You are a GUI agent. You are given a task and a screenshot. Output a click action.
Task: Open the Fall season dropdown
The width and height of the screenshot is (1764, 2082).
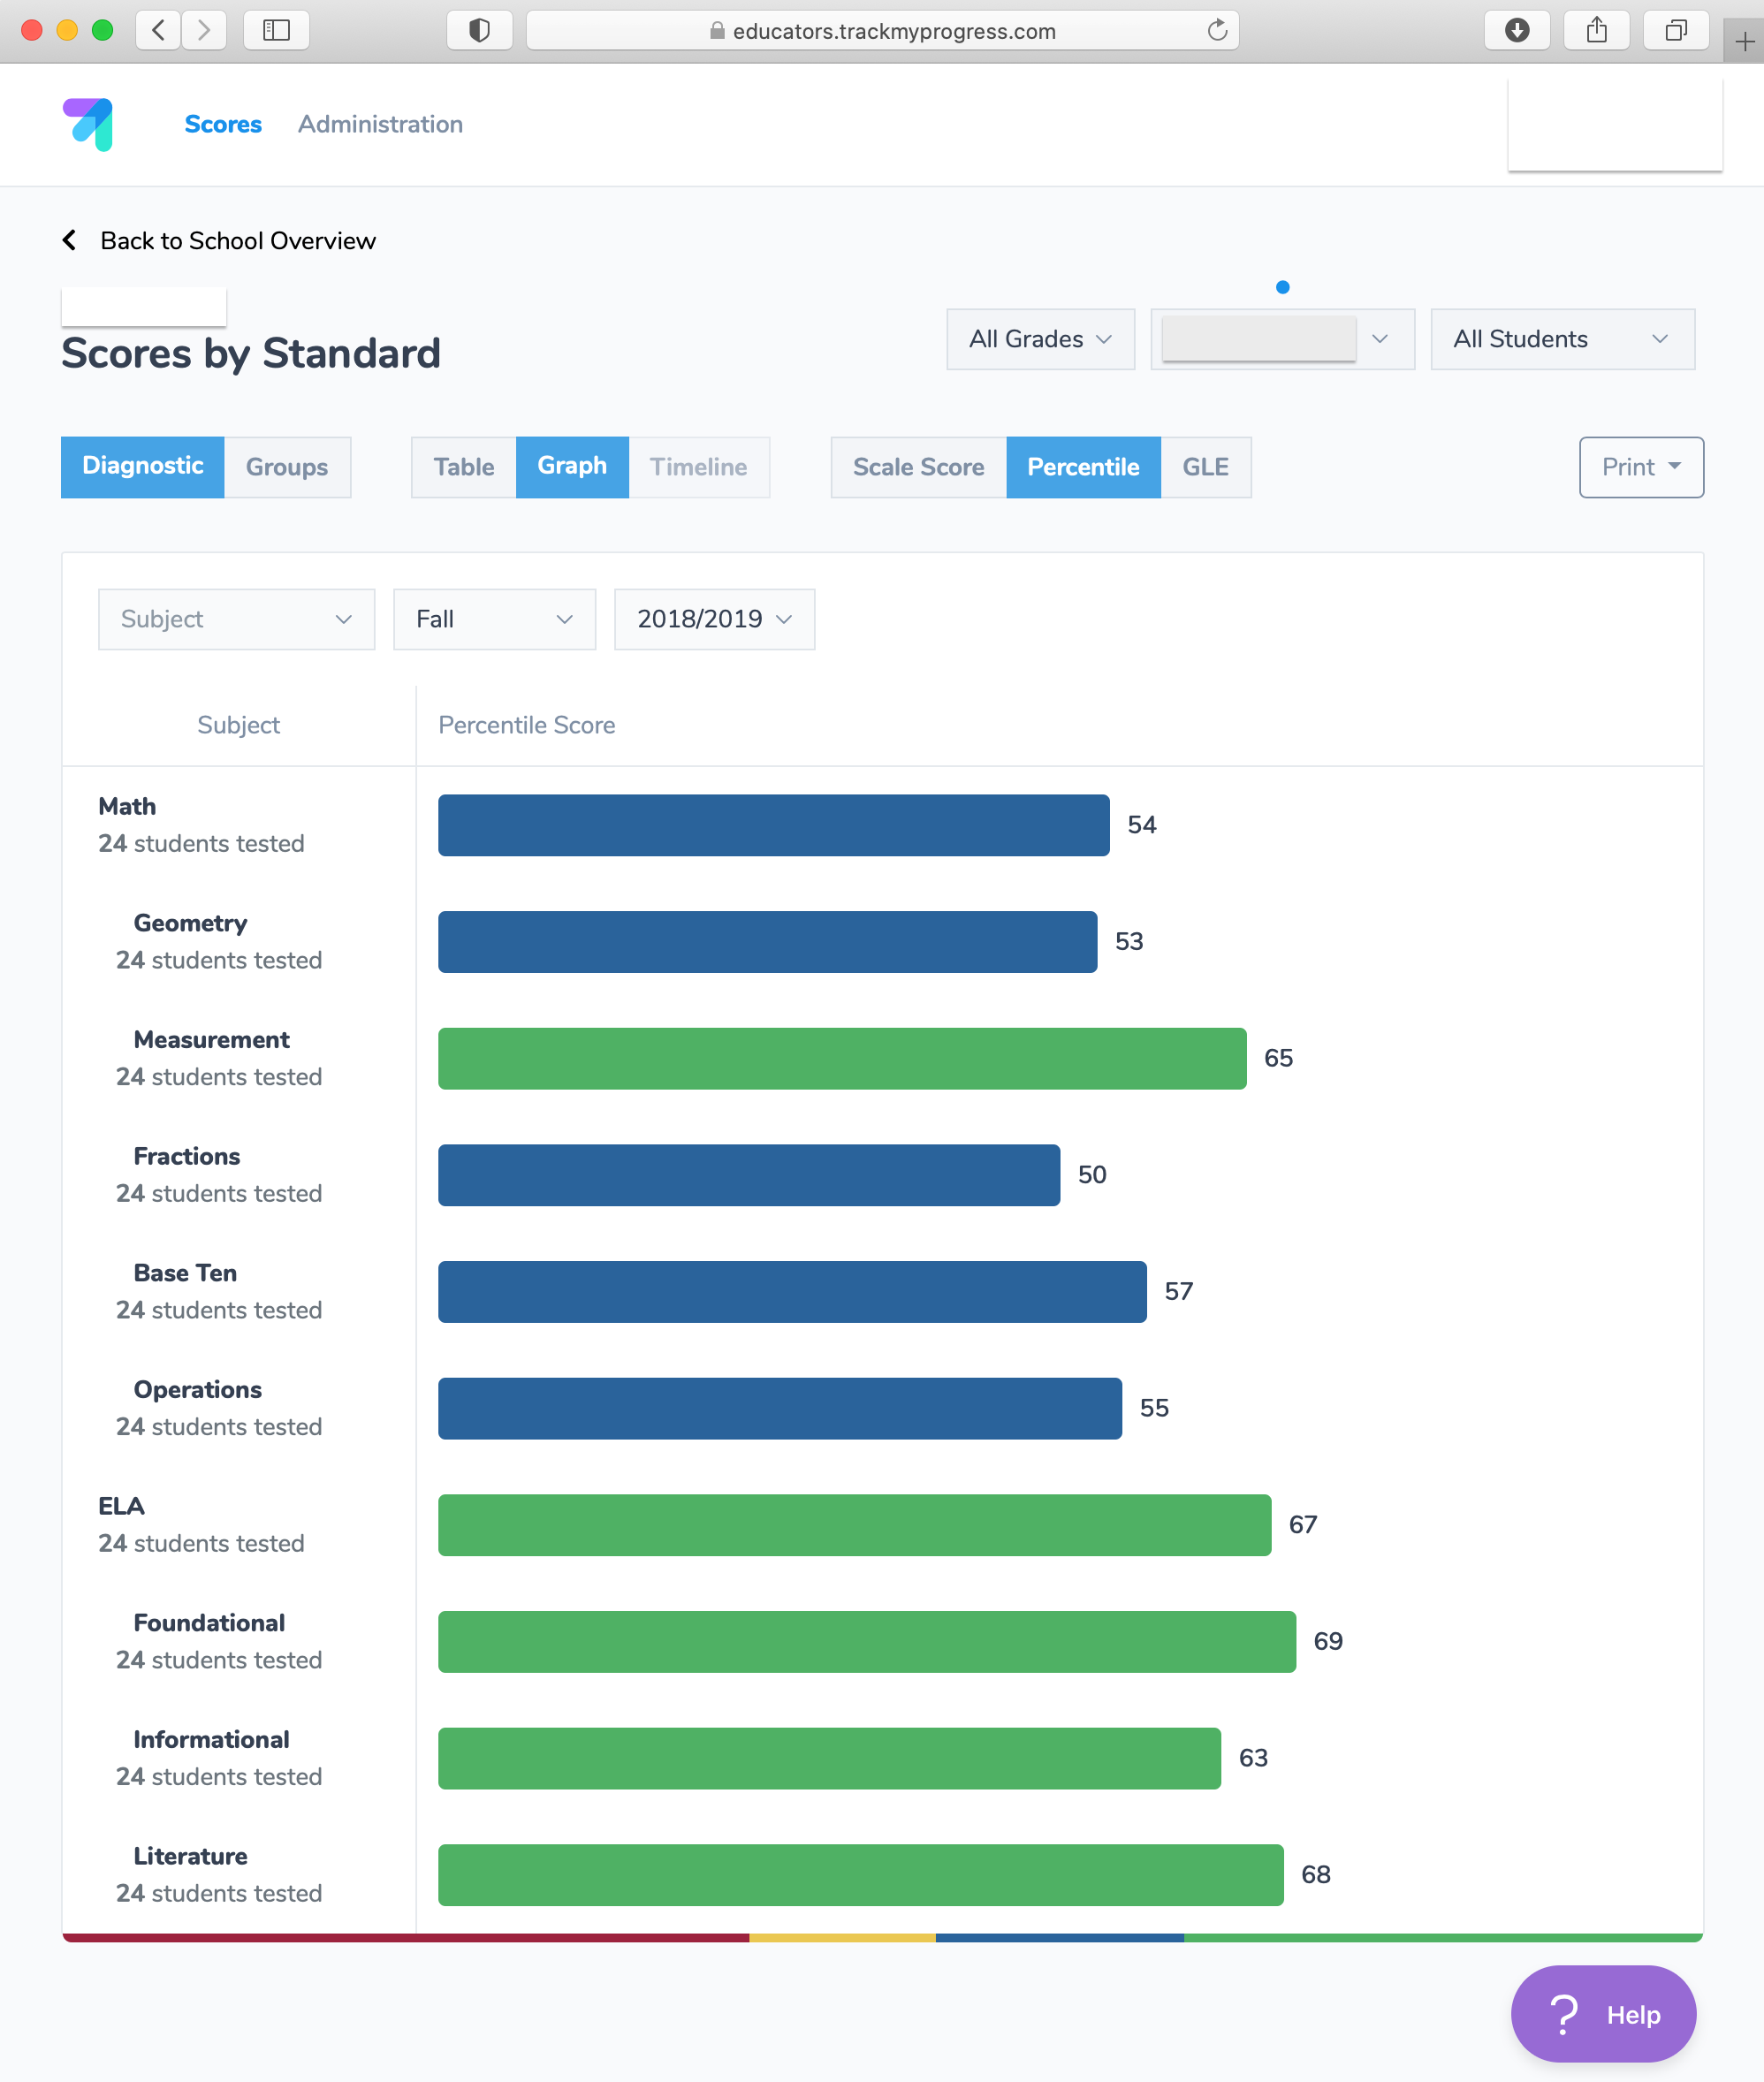coord(494,619)
